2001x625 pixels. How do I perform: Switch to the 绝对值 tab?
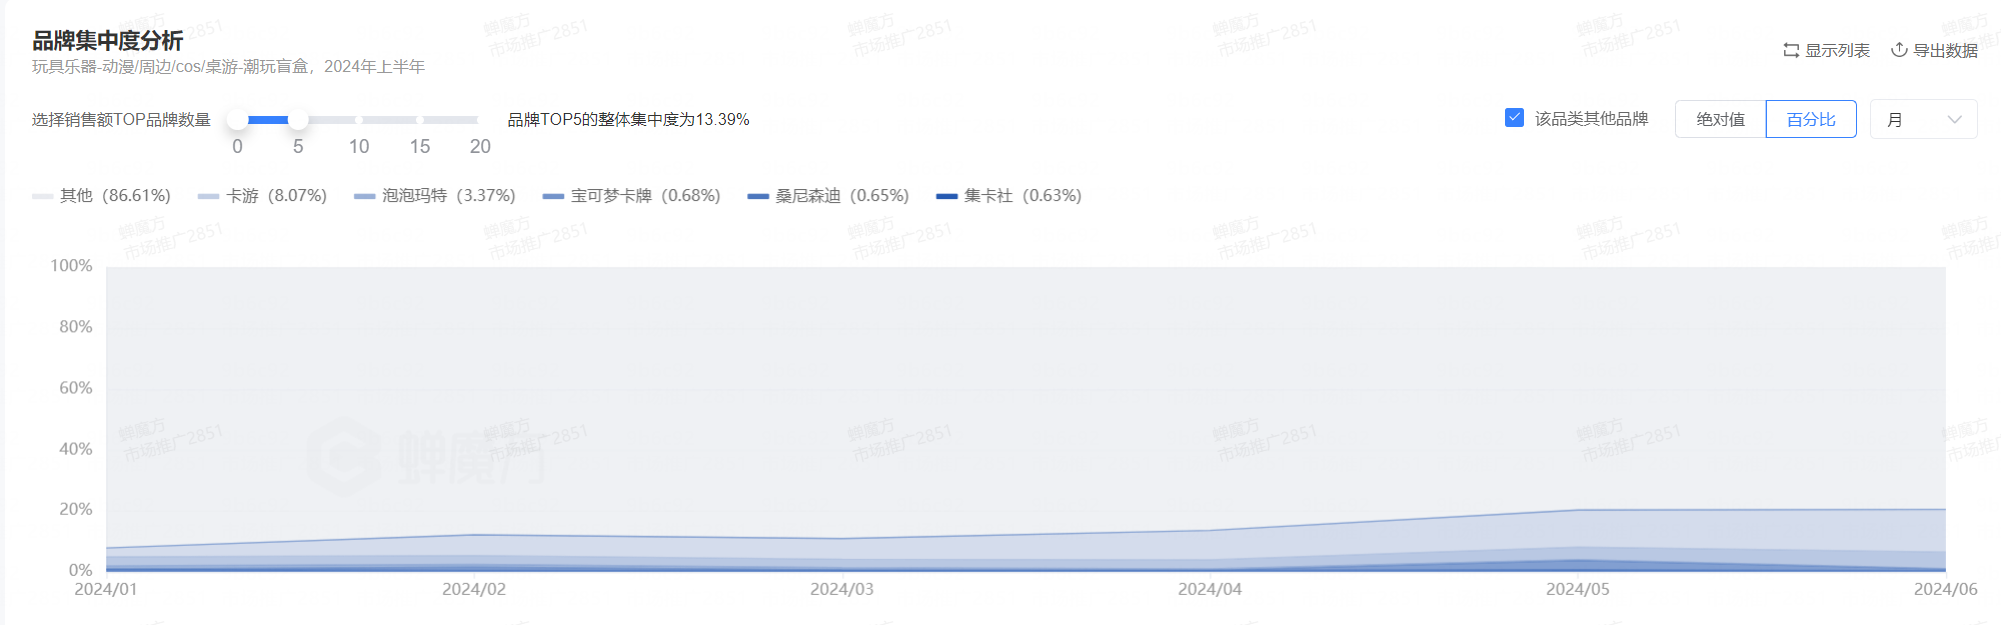click(1720, 119)
